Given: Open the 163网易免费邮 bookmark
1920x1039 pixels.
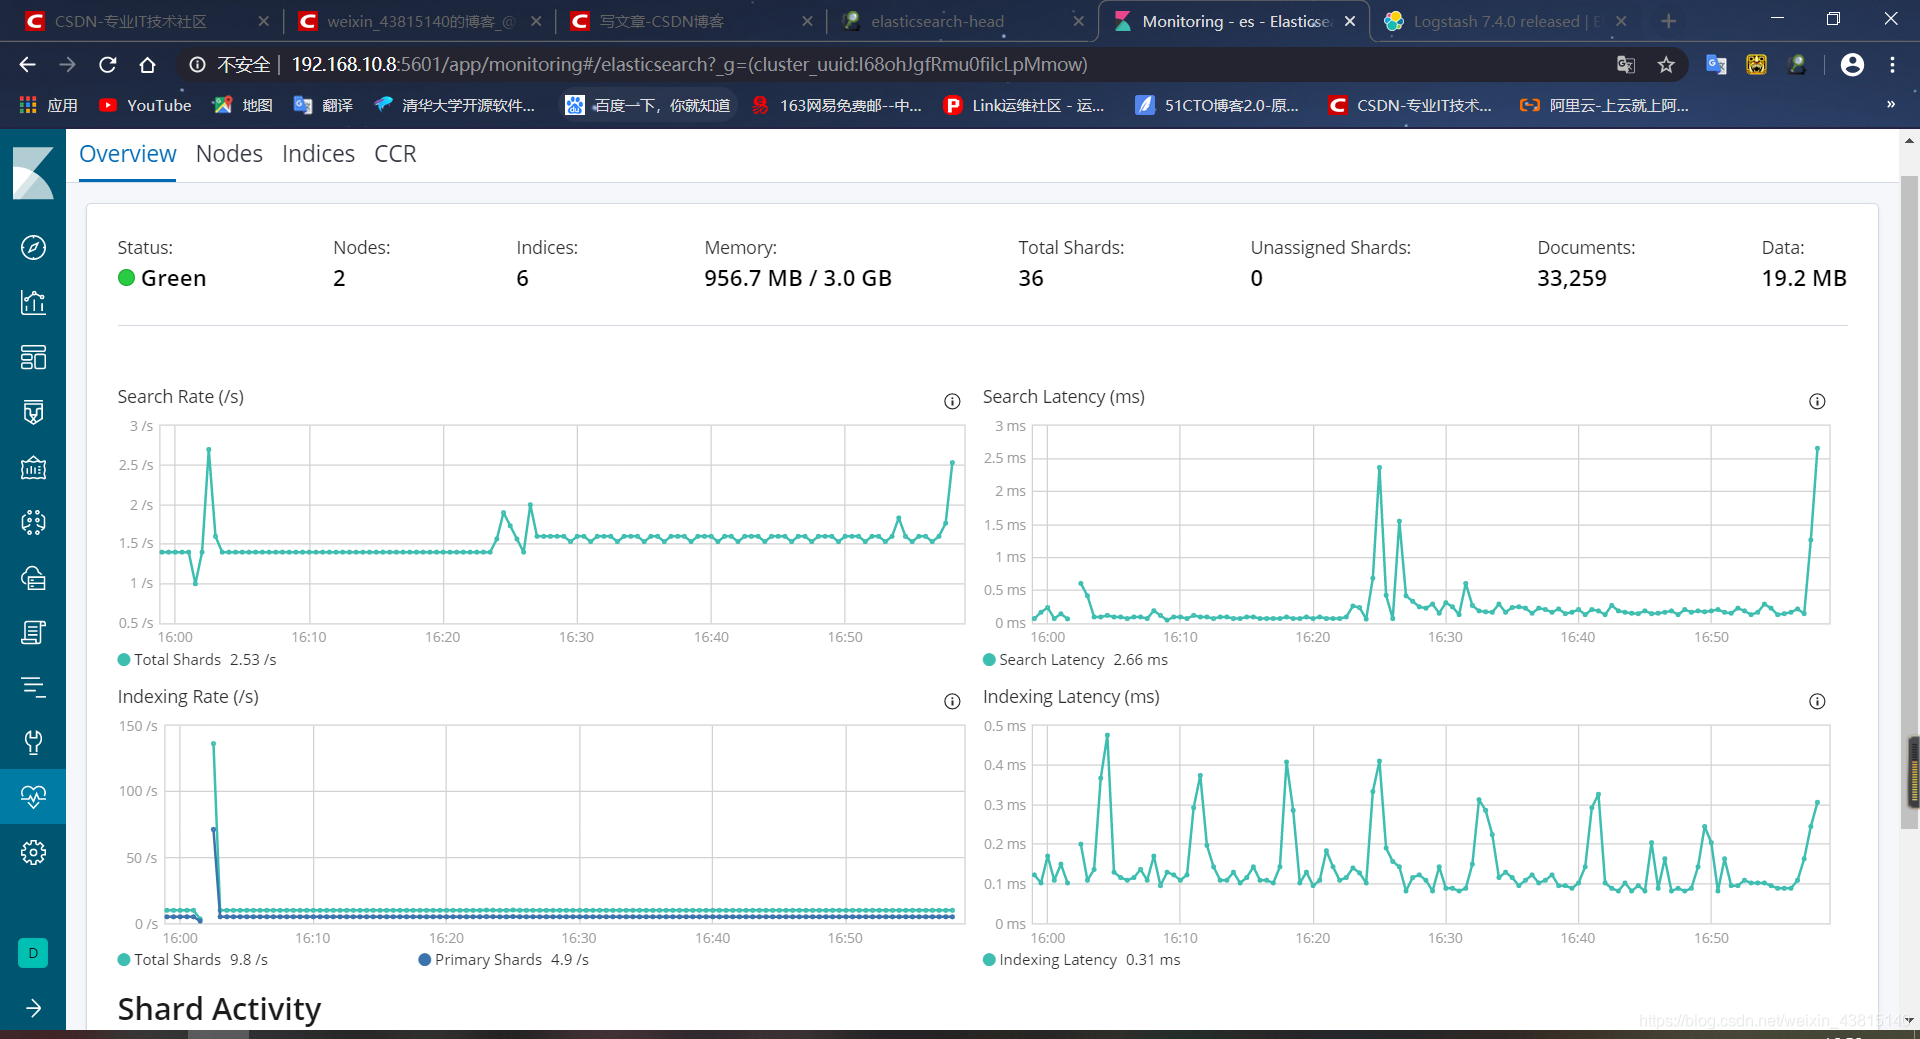Looking at the screenshot, I should click(x=837, y=105).
